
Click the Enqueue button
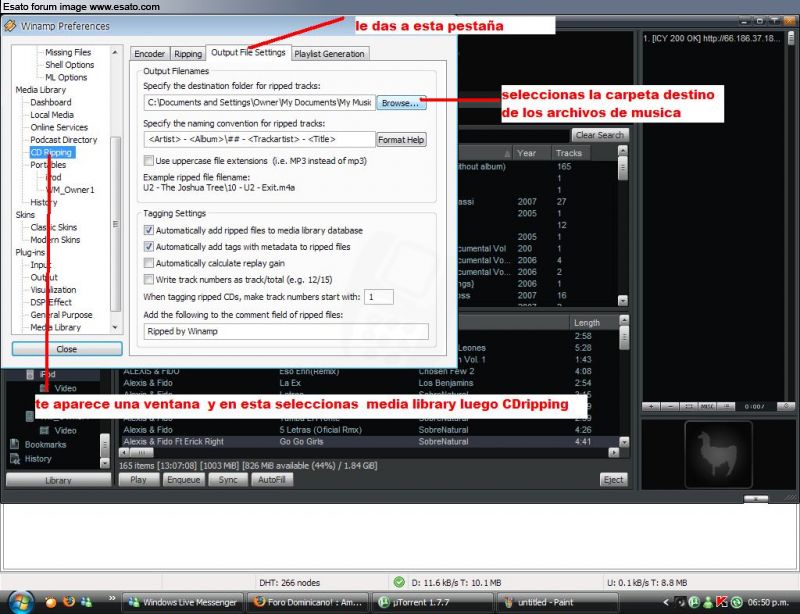tap(184, 479)
